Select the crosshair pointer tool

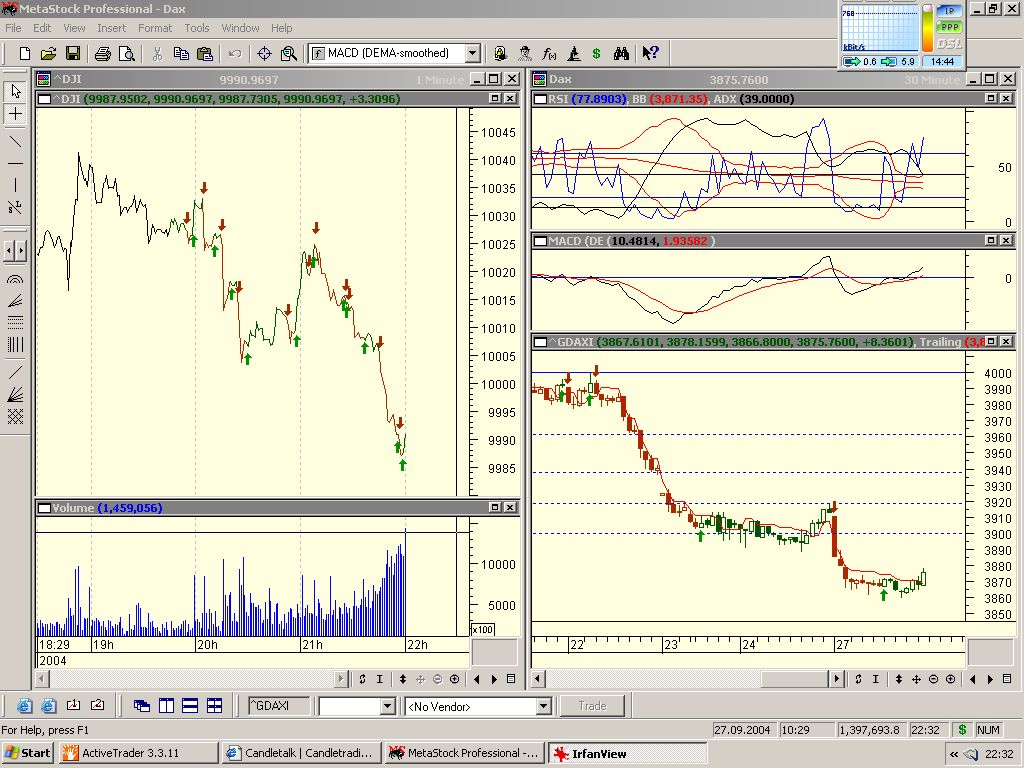16,114
